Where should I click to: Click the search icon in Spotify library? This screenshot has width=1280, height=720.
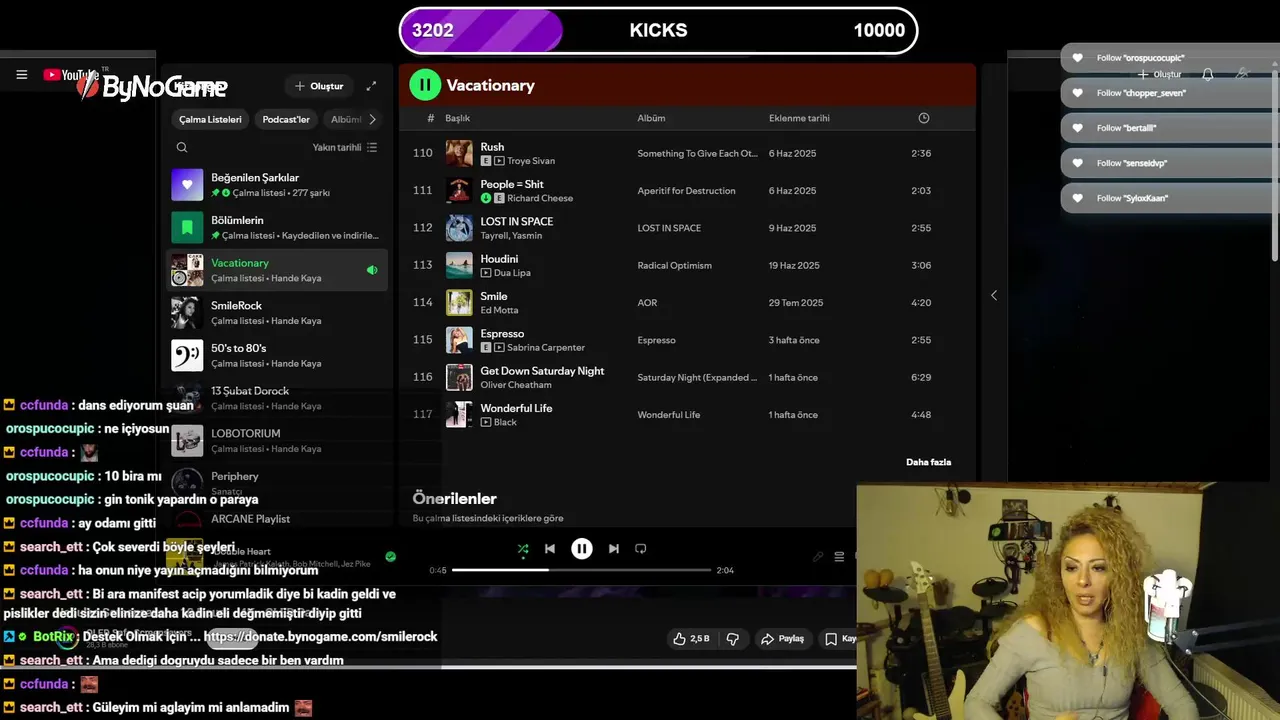181,147
